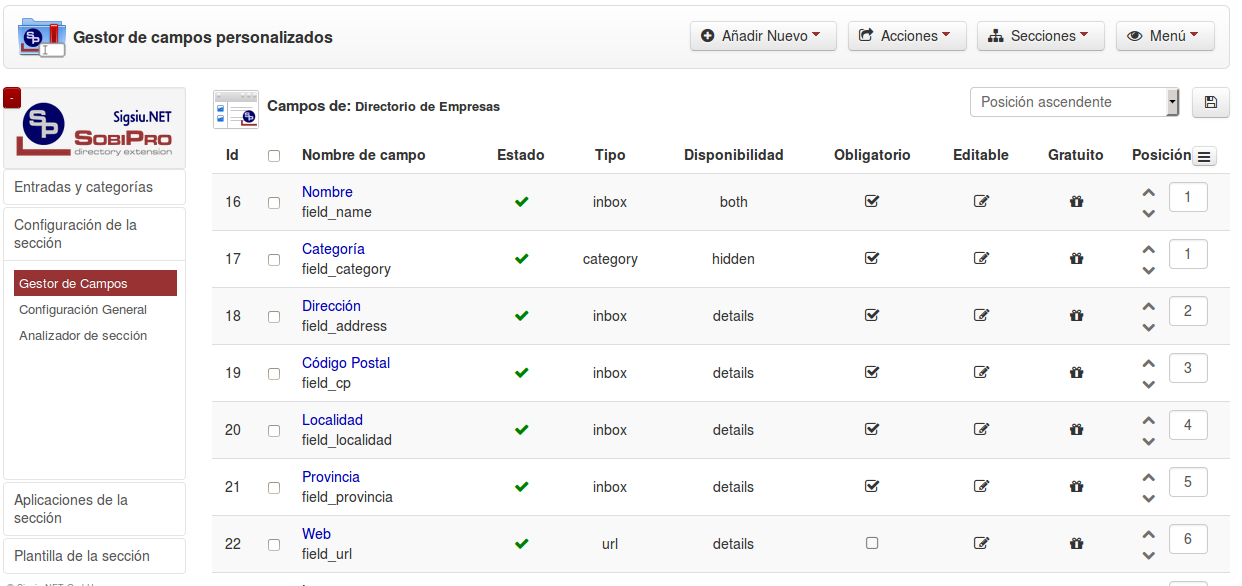Select the checkbox for row Id 16
This screenshot has width=1242, height=586.
[x=274, y=203]
